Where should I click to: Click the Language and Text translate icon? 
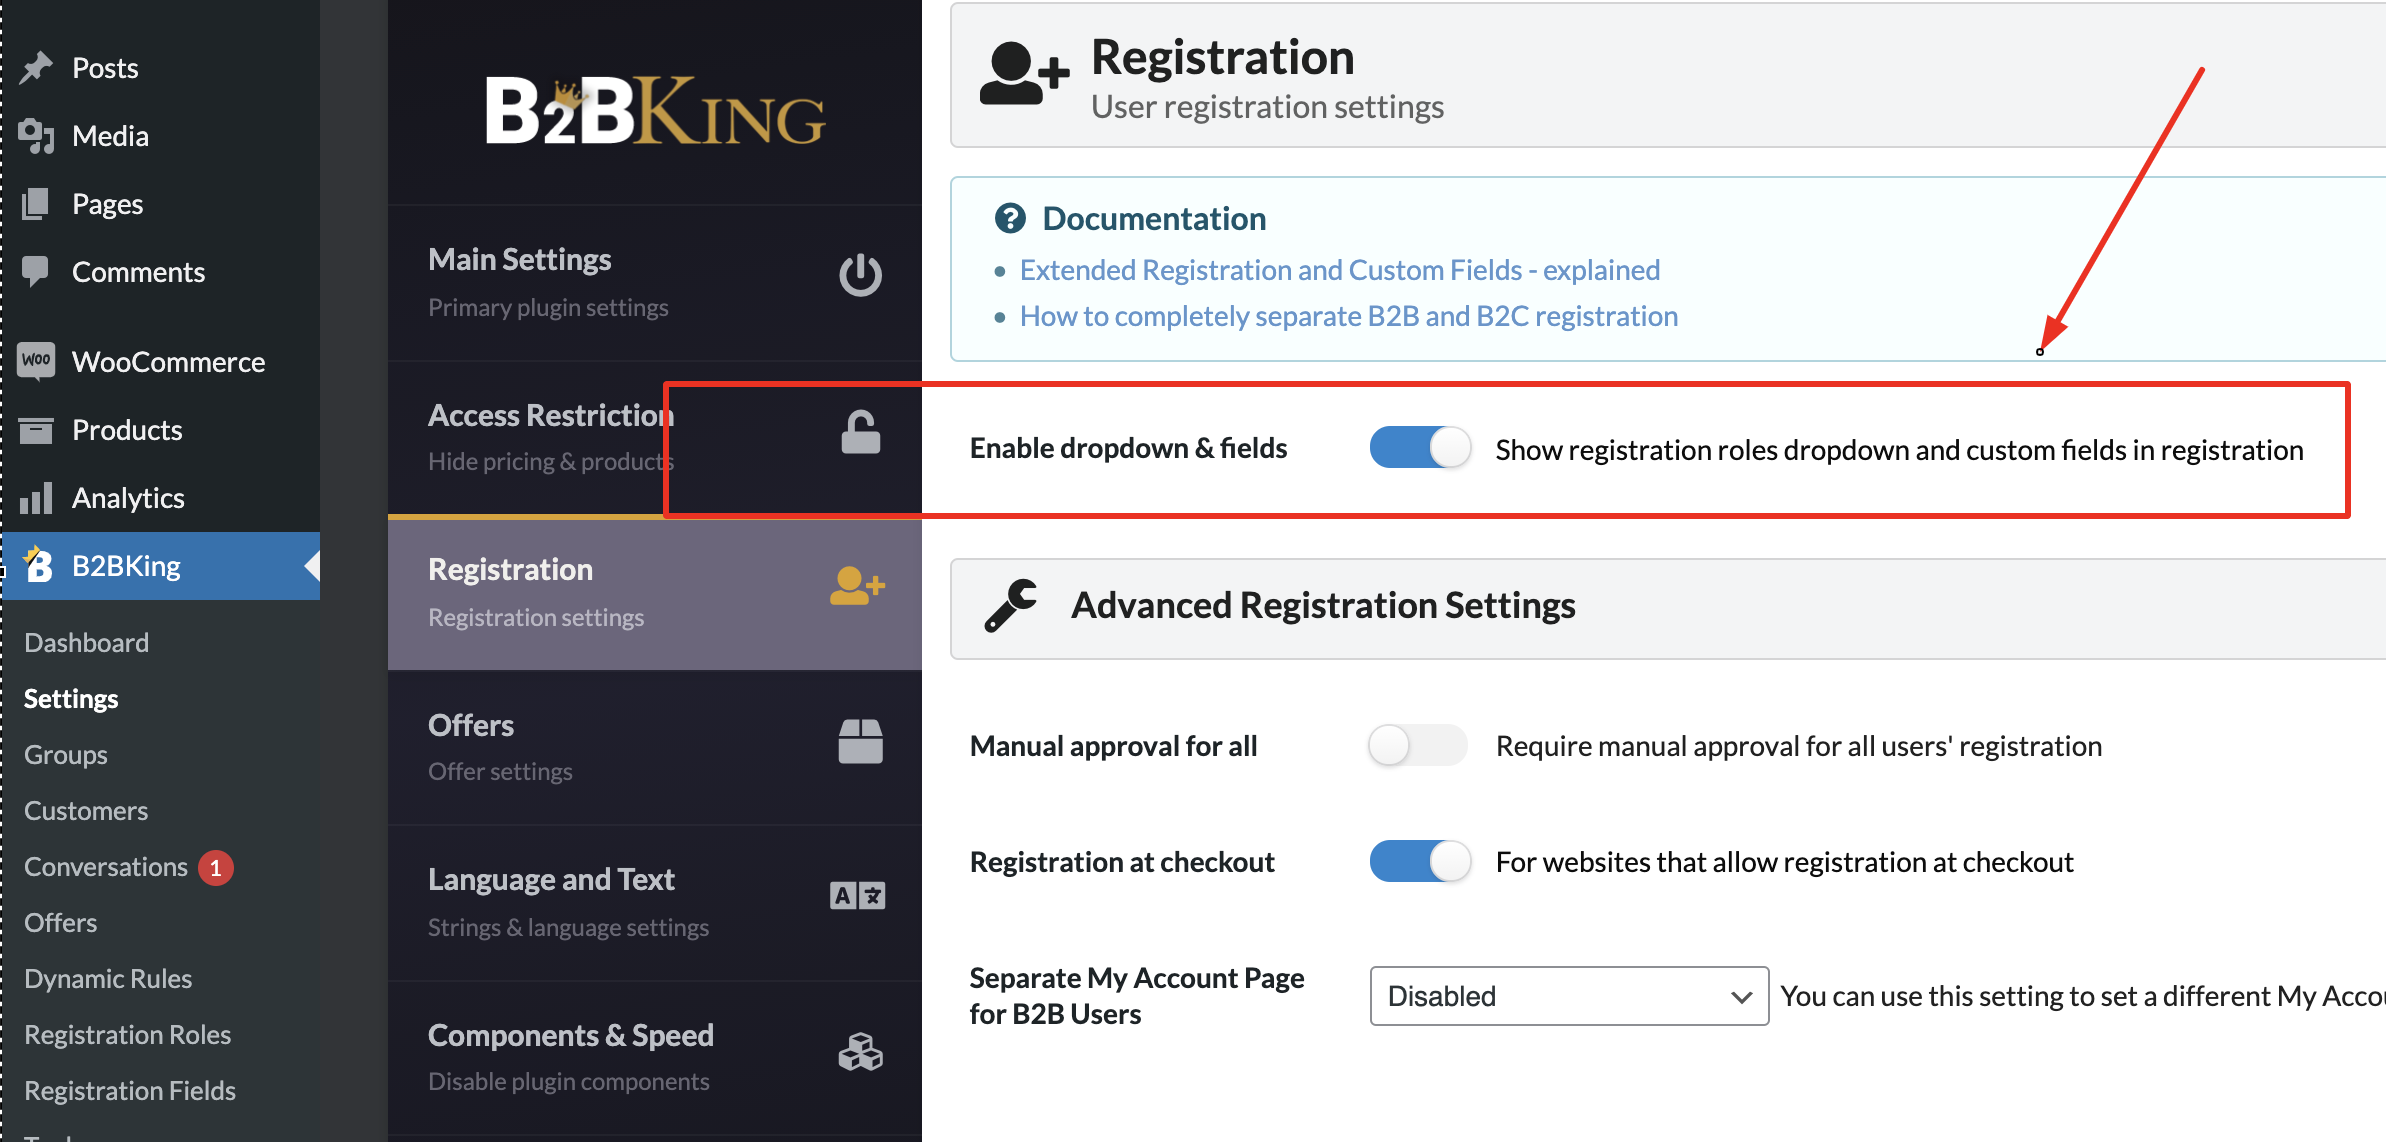tap(858, 896)
